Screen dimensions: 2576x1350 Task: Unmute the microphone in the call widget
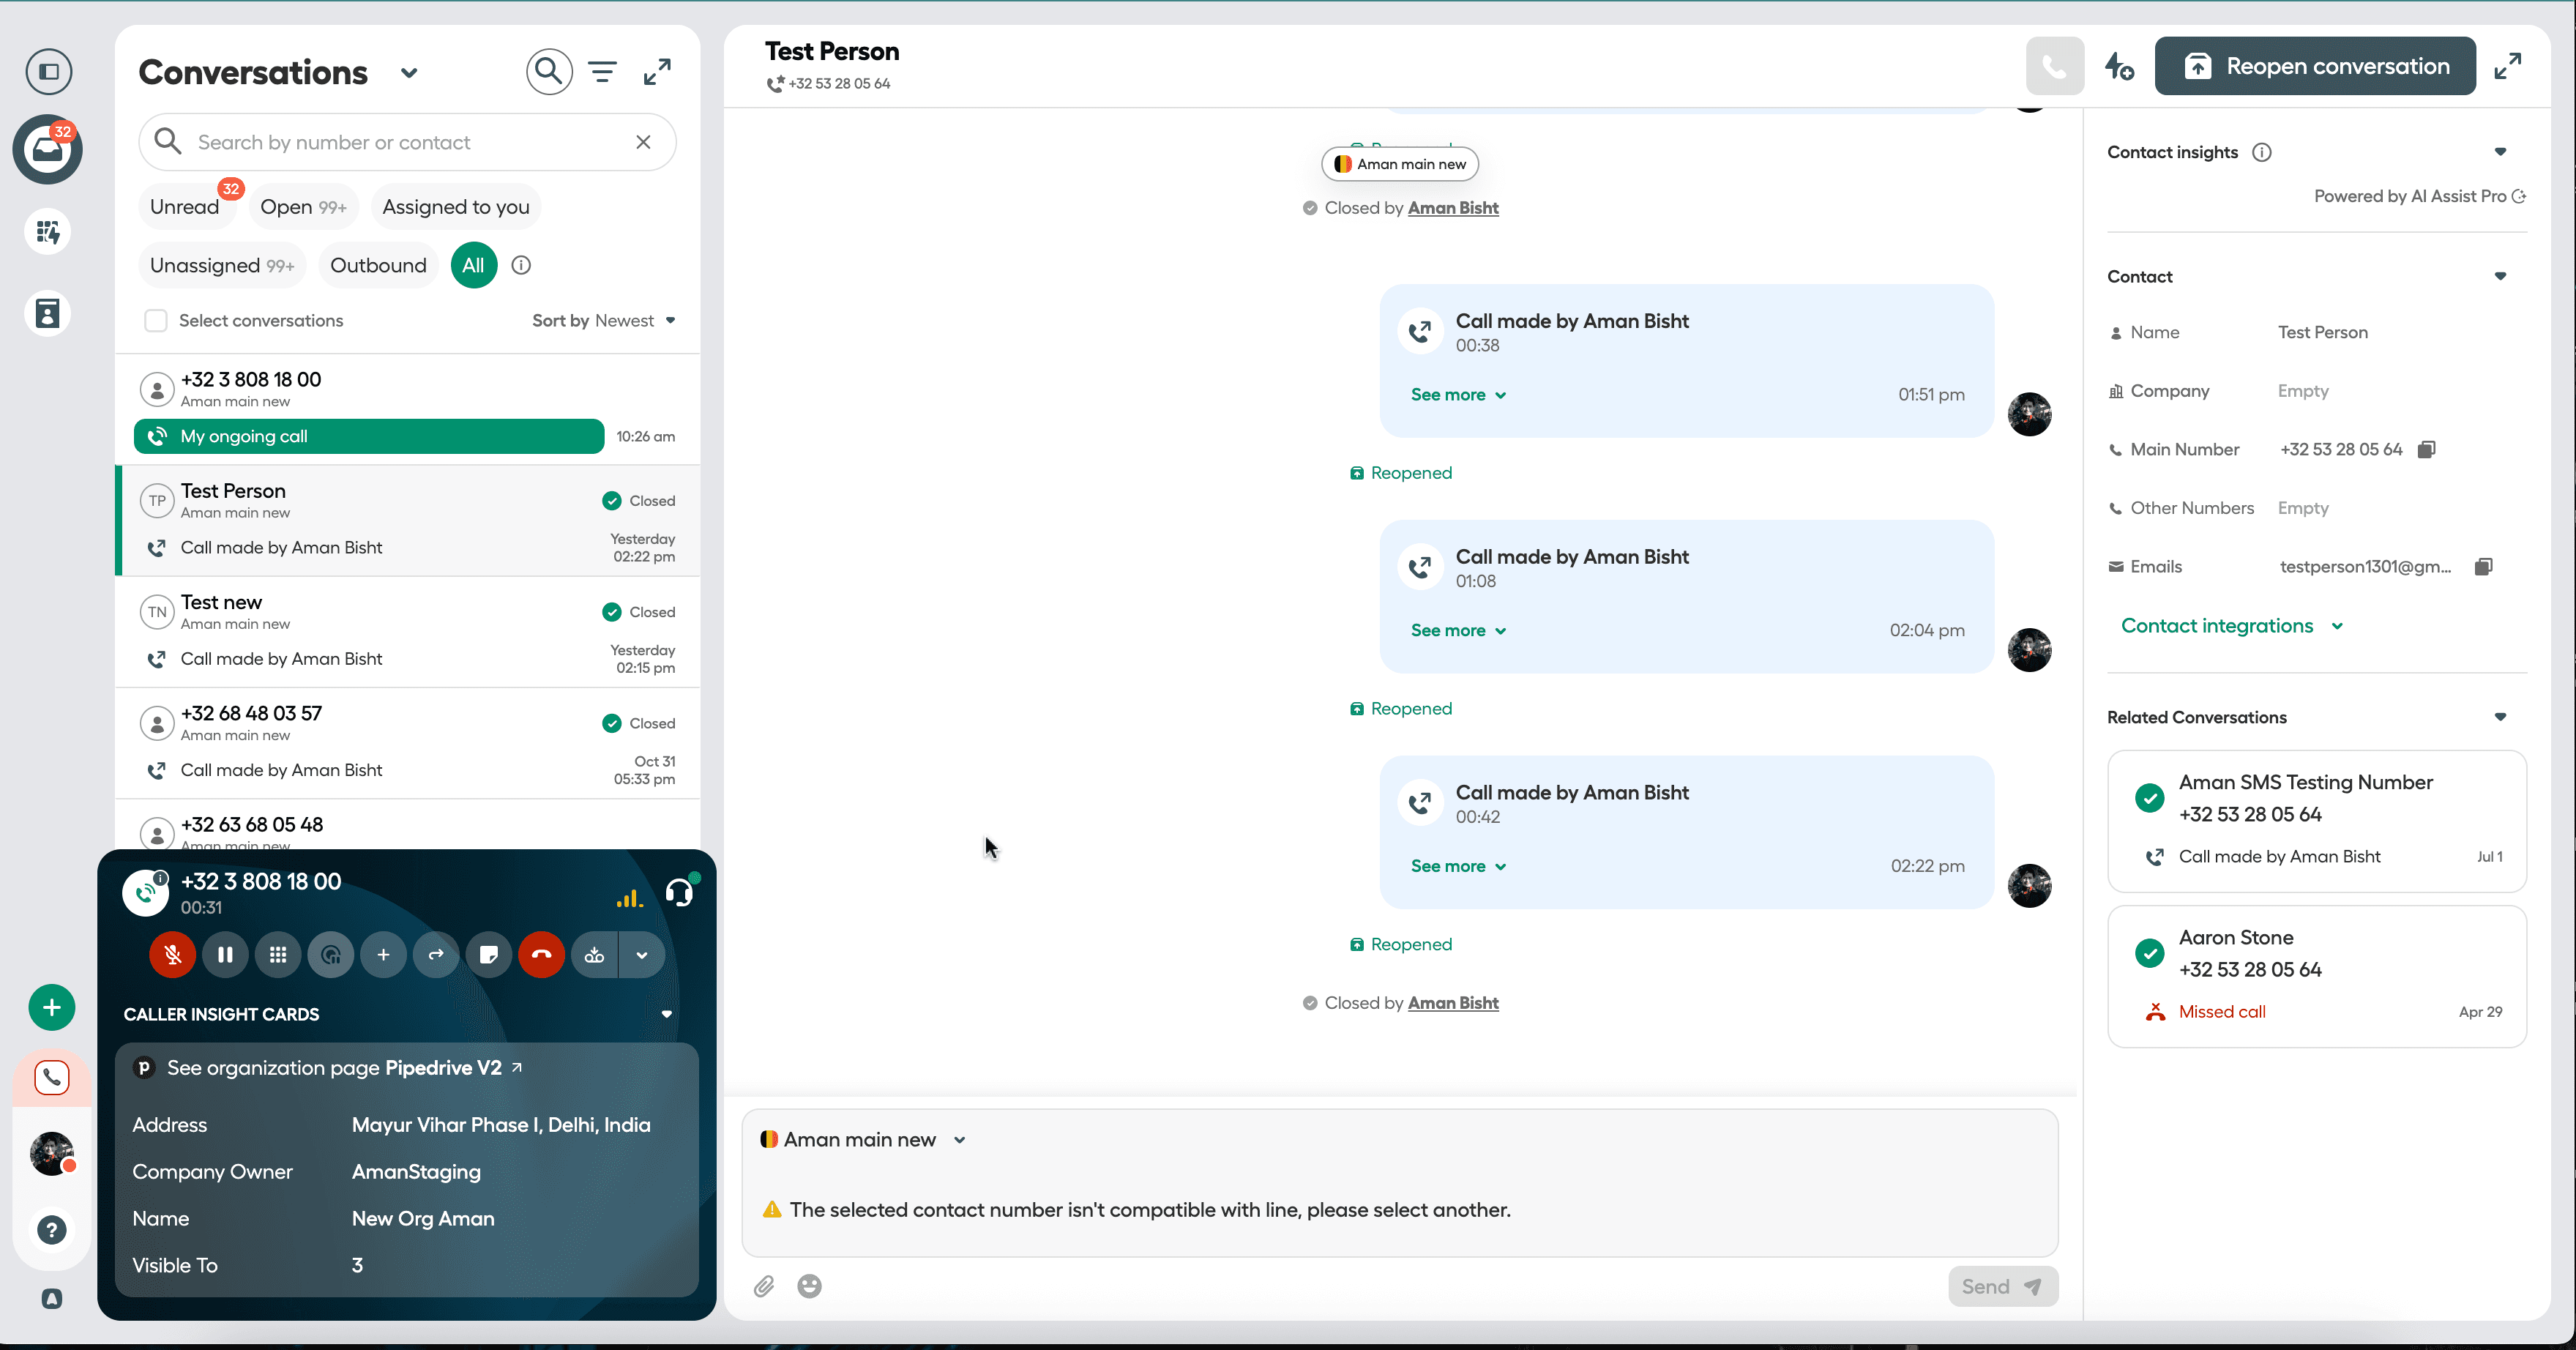coord(172,955)
